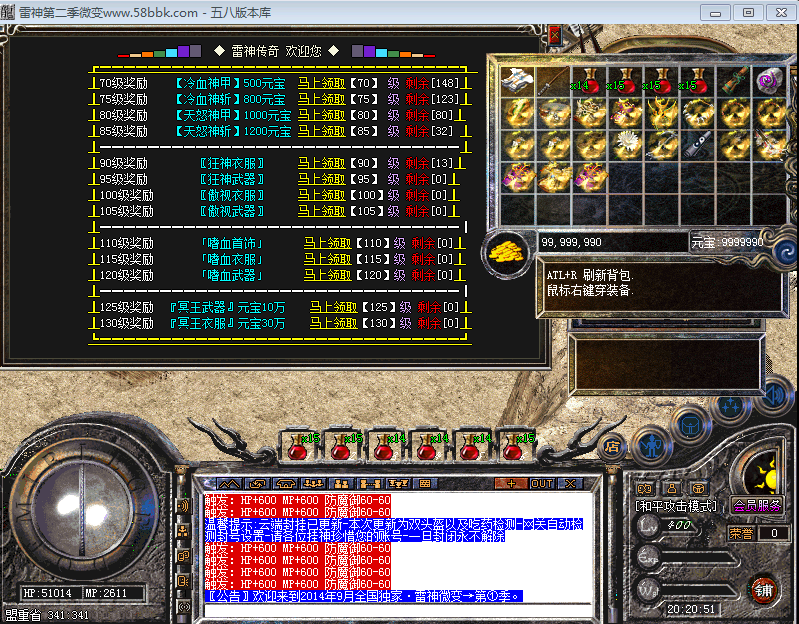
Task: Open 会员服务 member services
Action: coord(757,505)
